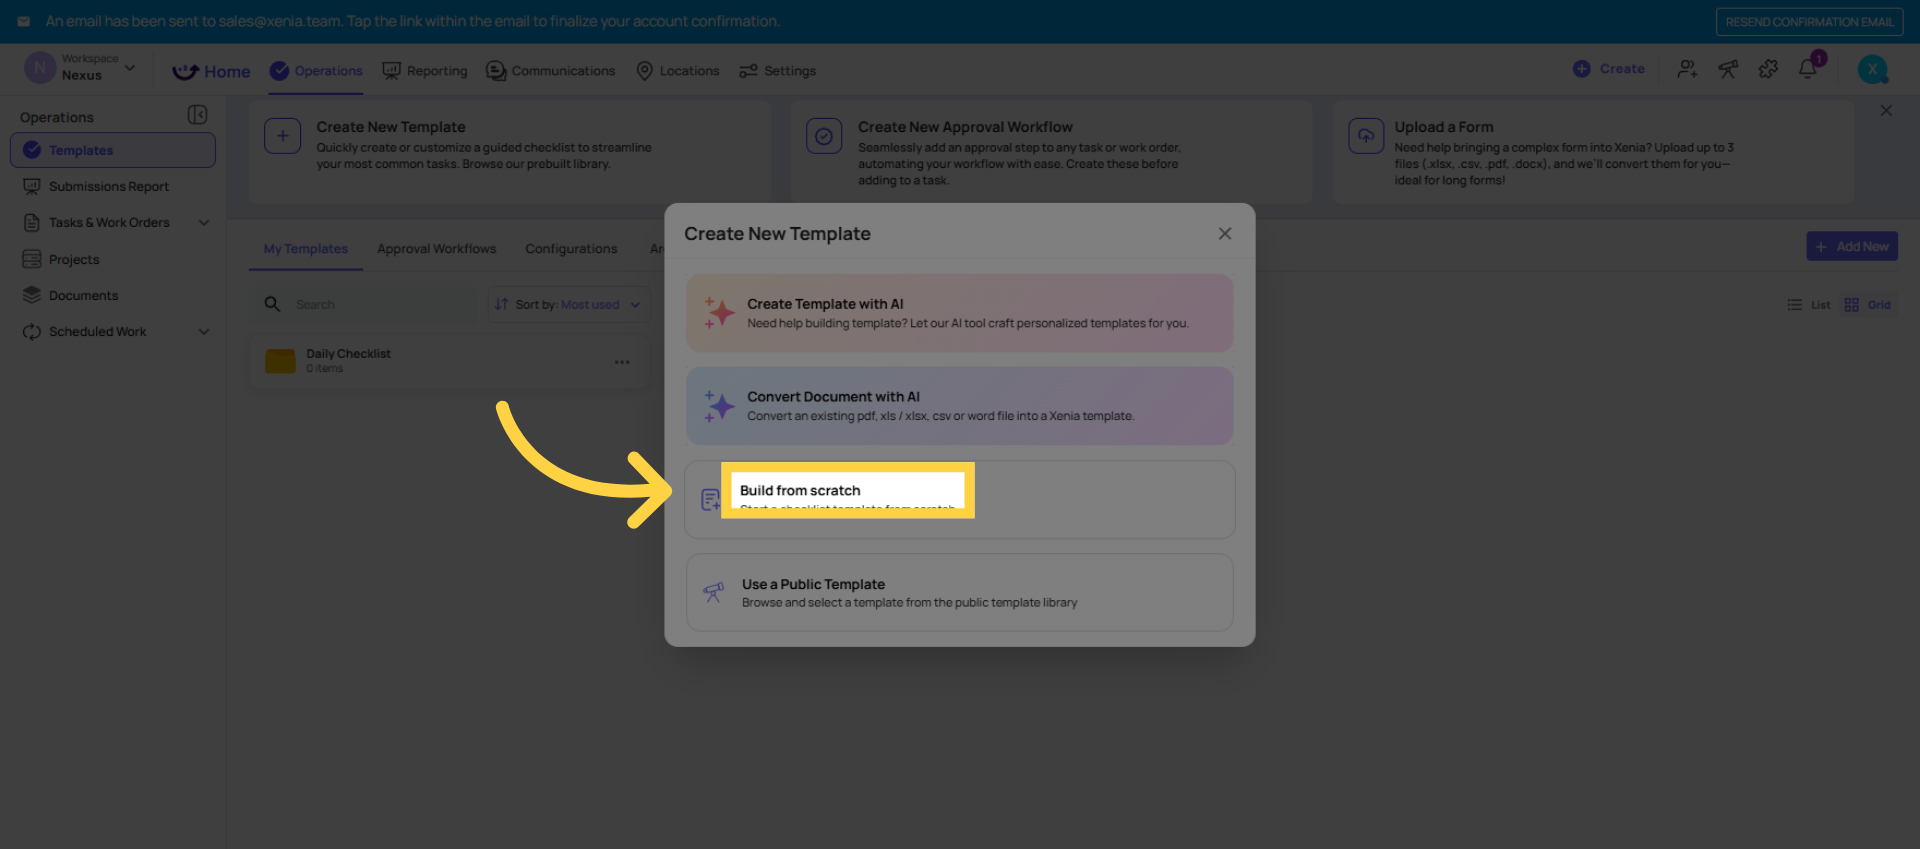
Task: Close the Create New Template dialog
Action: point(1224,233)
